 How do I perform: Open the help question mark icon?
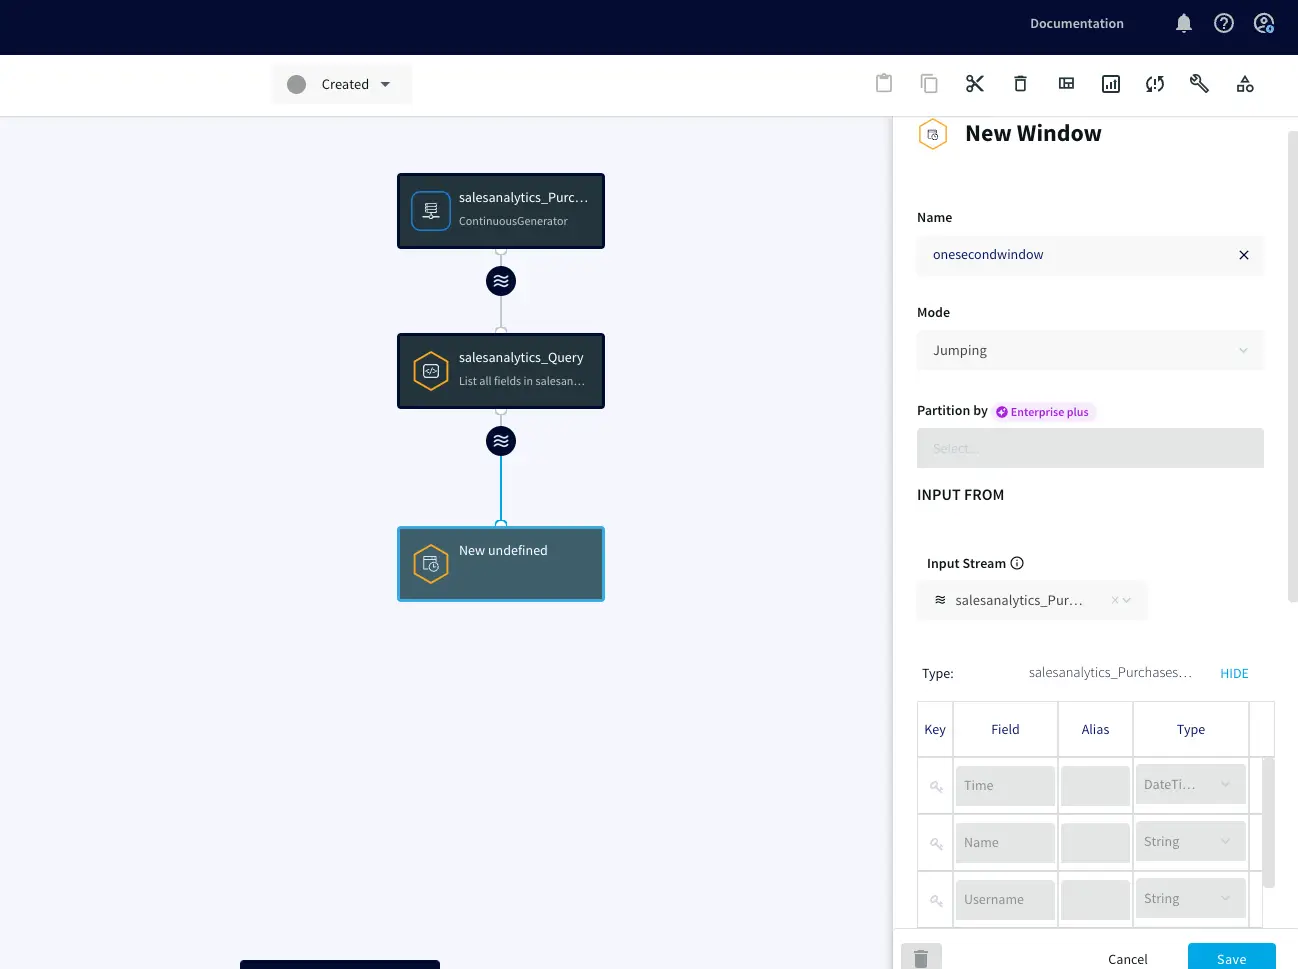(x=1224, y=23)
